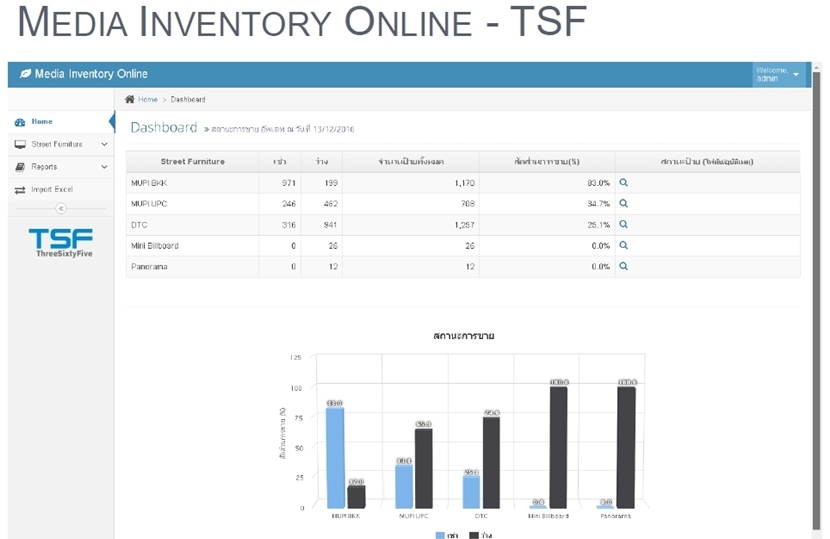This screenshot has width=830, height=539.
Task: Open the magnifier detail for MUPI UPC
Action: (x=624, y=203)
